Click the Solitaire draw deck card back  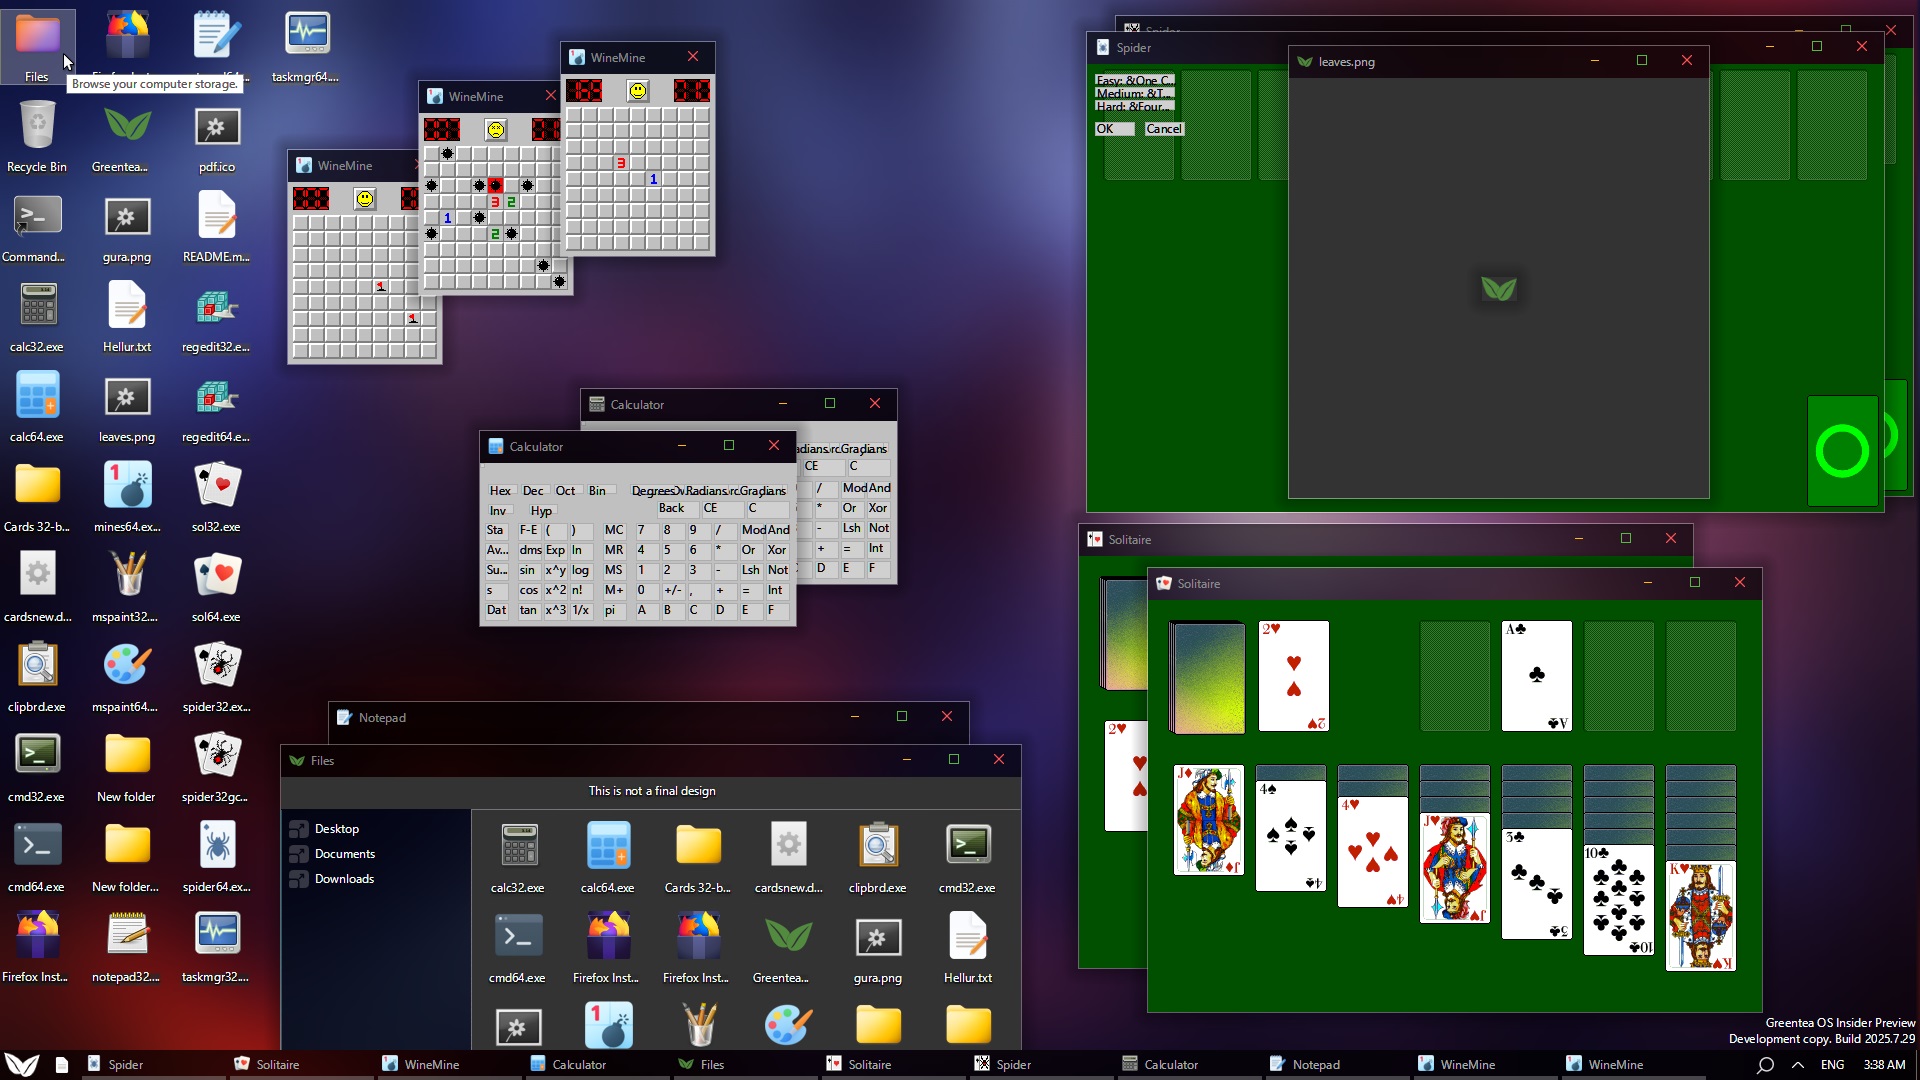[x=1208, y=677]
